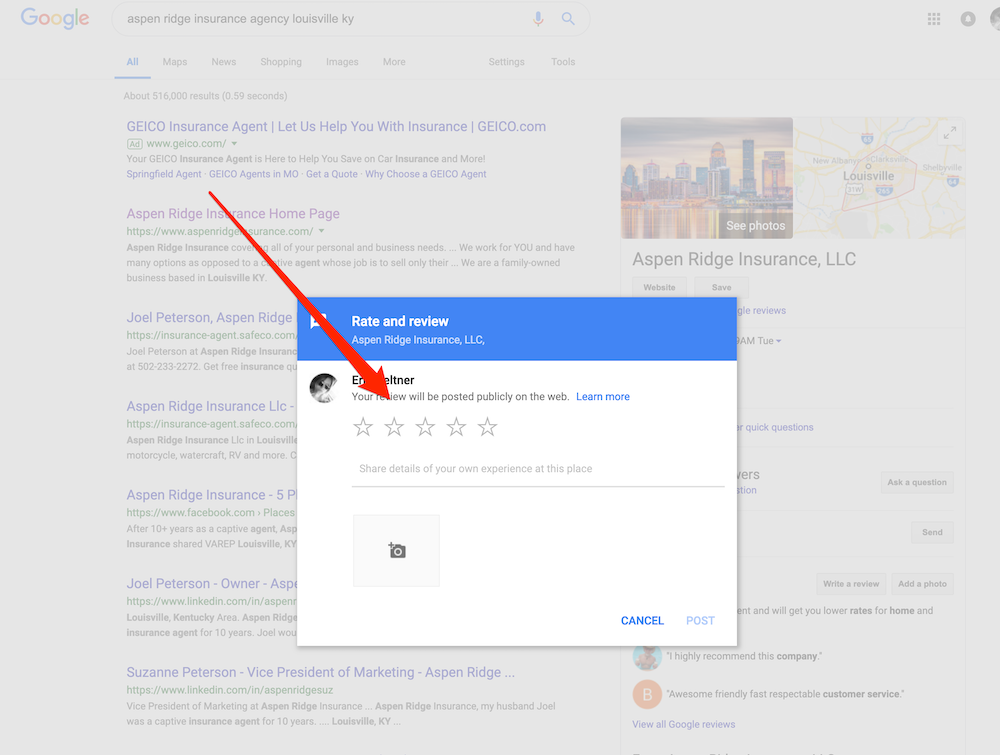The image size is (1000, 755).
Task: Cancel the review dialog
Action: 642,620
